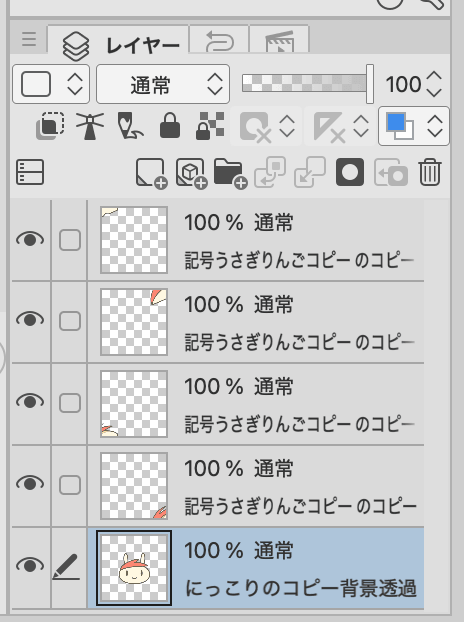Toggle two-pane layer display icon
Viewport: 464px width, 622px height.
pos(30,172)
